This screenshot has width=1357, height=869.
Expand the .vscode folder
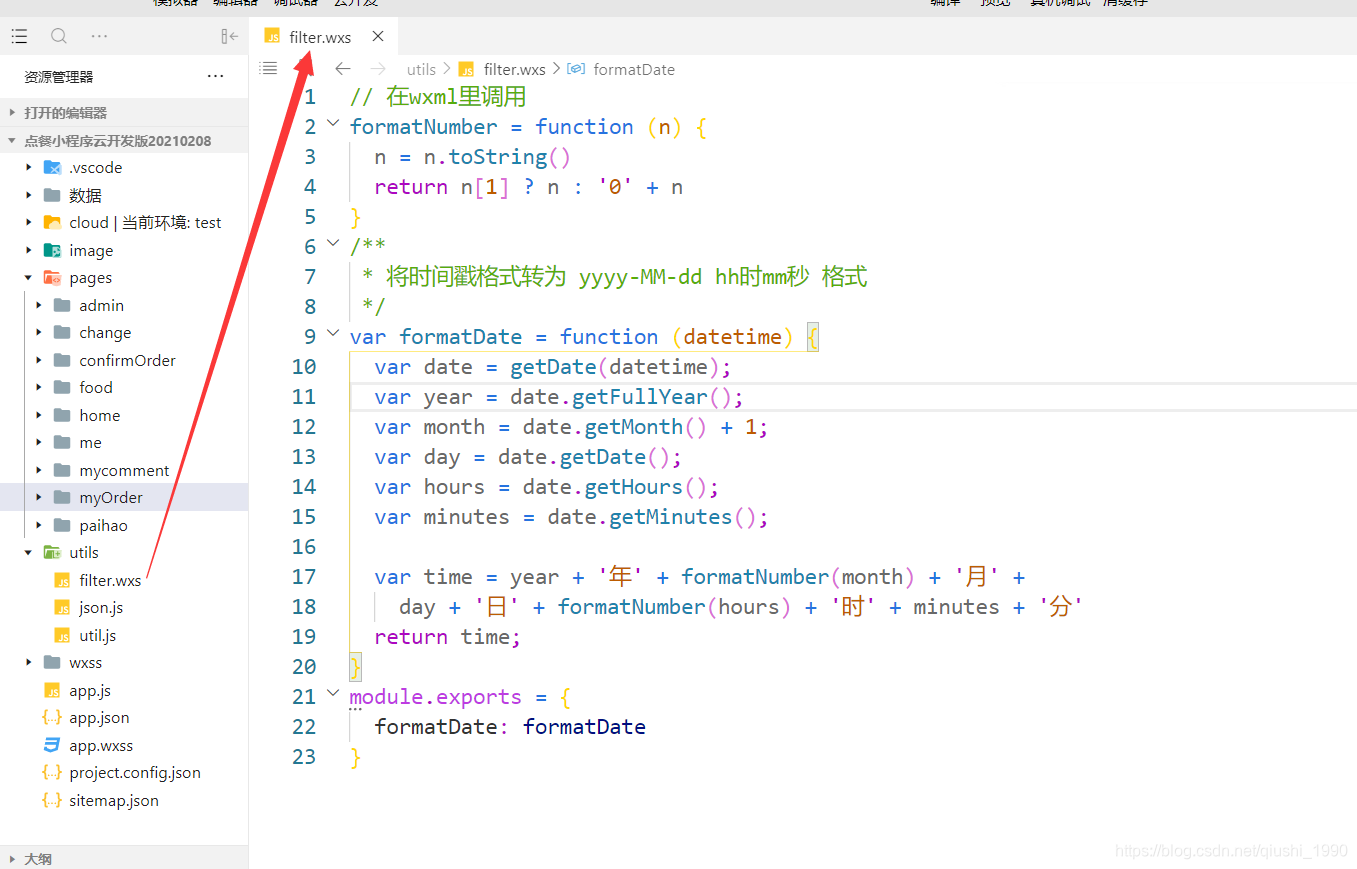point(29,167)
